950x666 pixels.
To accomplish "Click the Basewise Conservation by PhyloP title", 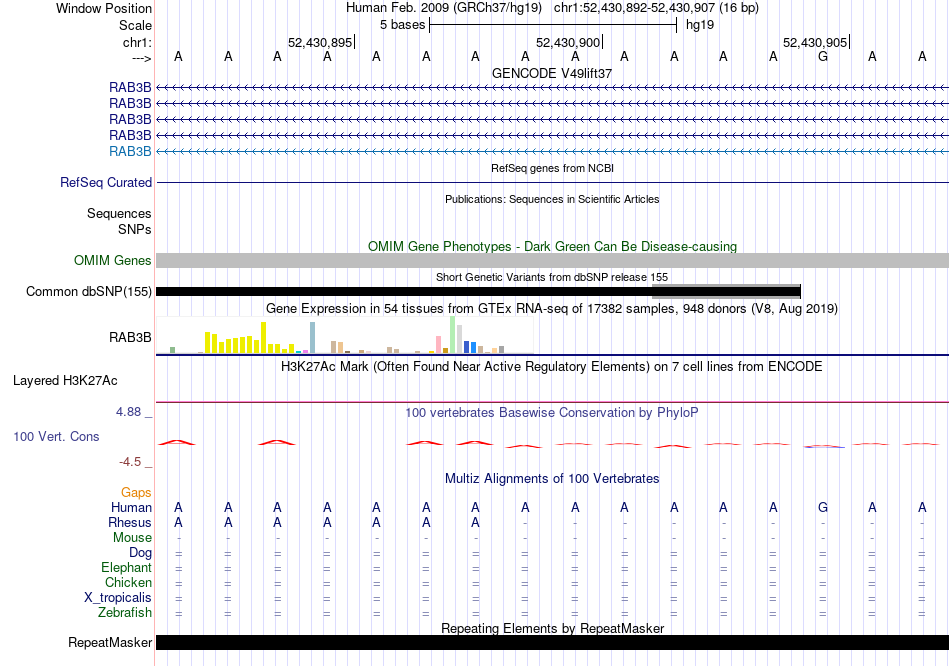I will 552,413.
